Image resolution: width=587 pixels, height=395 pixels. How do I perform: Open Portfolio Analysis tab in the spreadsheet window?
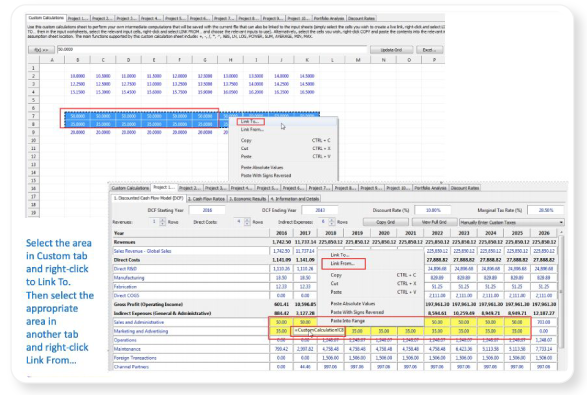(x=329, y=18)
